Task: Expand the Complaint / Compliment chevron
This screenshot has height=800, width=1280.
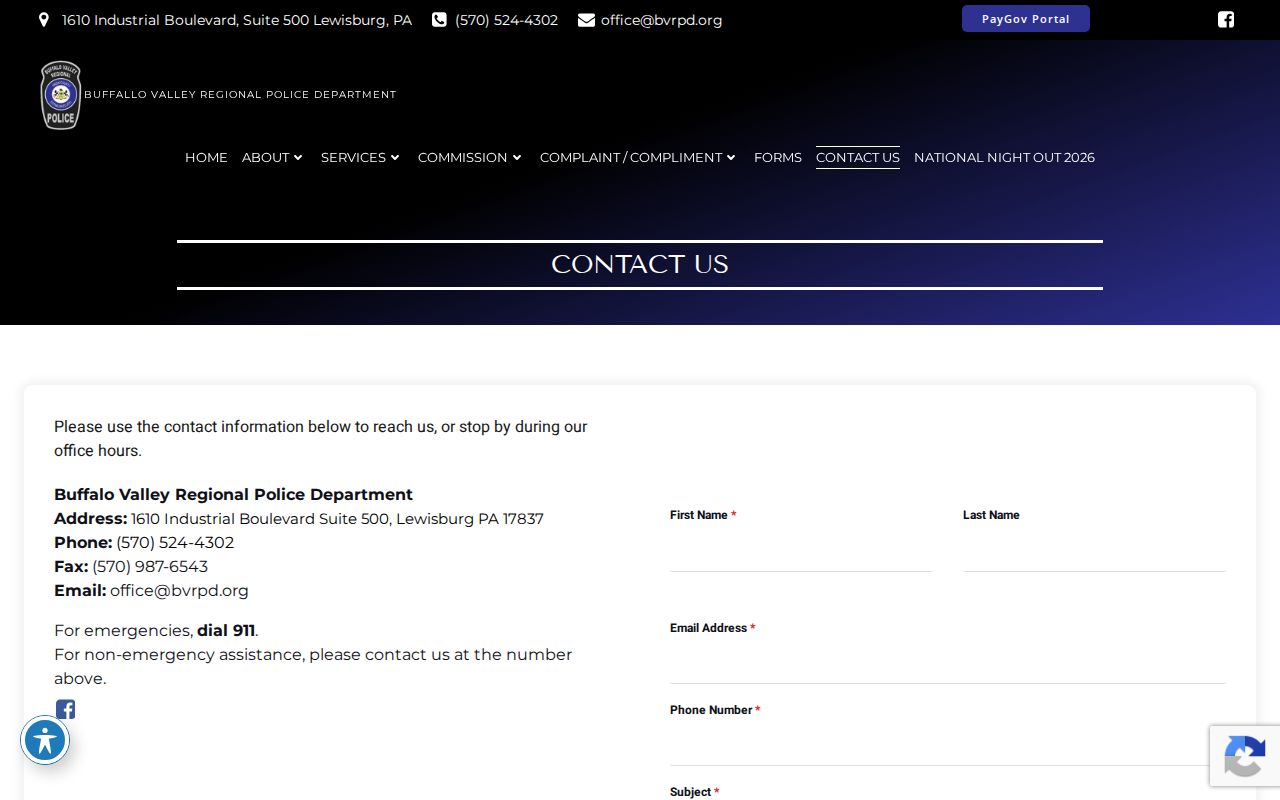Action: click(x=731, y=158)
